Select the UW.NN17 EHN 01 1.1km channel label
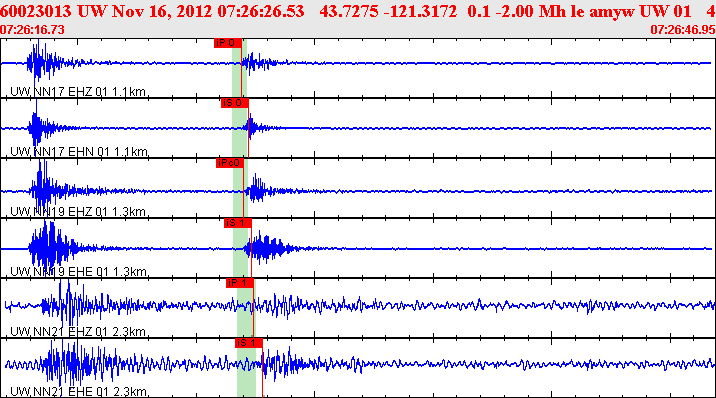Image resolution: width=716 pixels, height=398 pixels. click(79, 152)
